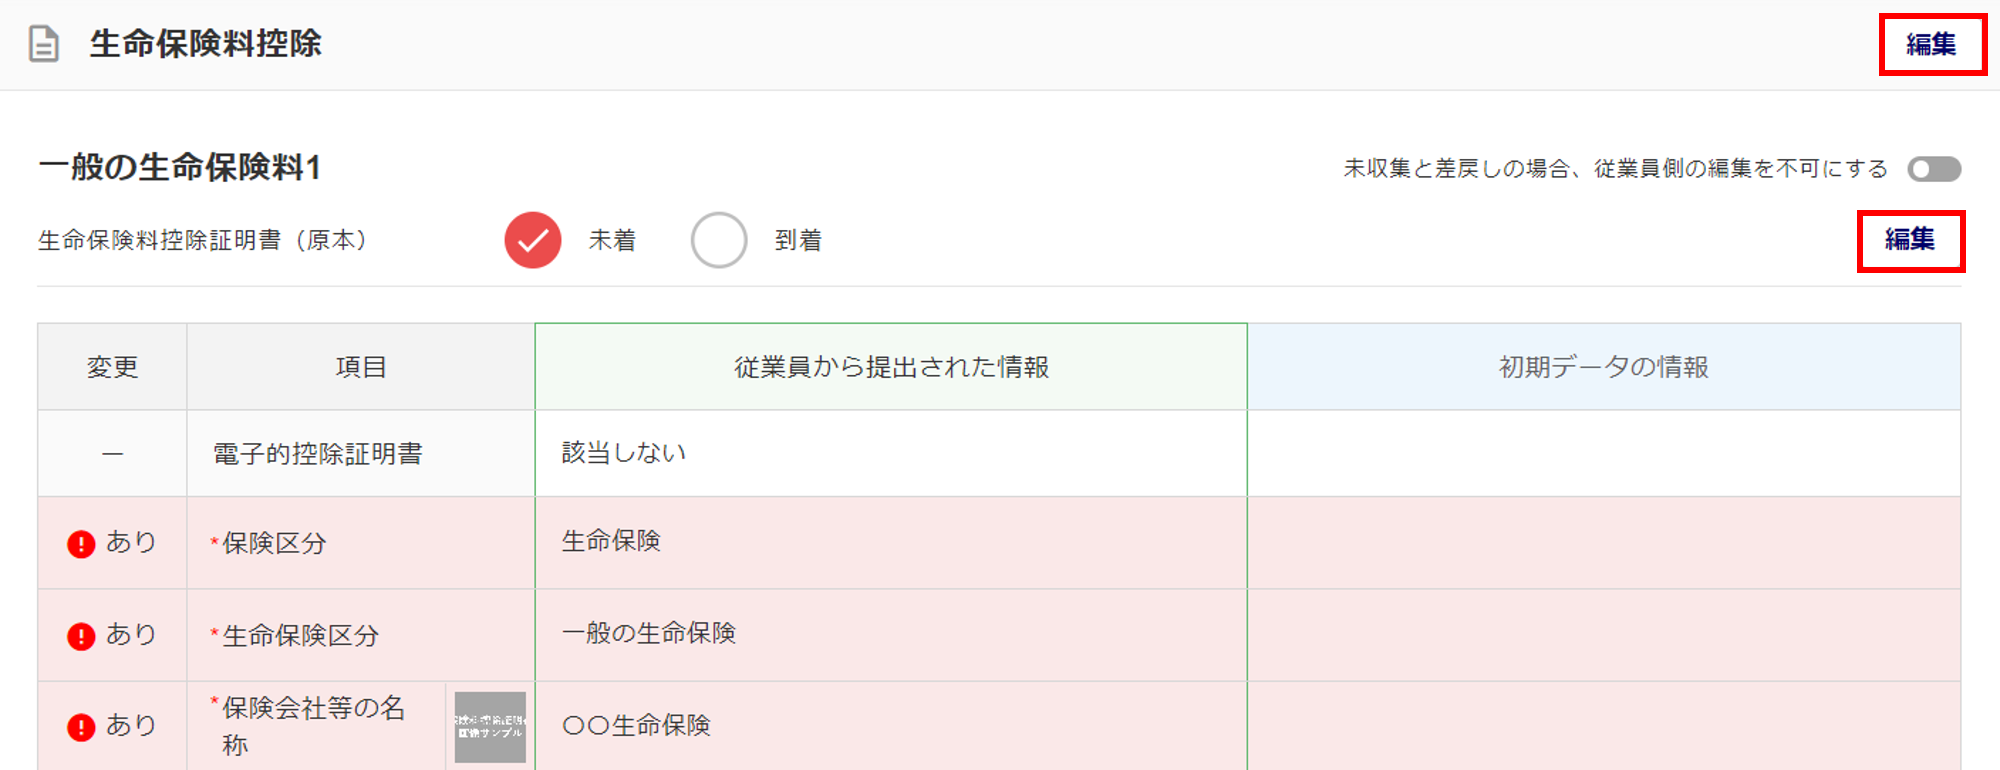Click the 一般の生命保険料1 section heading
2000x770 pixels.
tap(180, 167)
